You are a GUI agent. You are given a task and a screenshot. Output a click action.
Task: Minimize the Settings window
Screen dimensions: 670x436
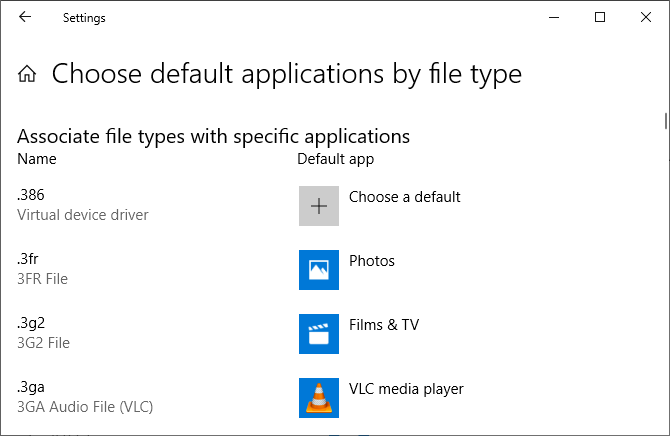pos(554,17)
